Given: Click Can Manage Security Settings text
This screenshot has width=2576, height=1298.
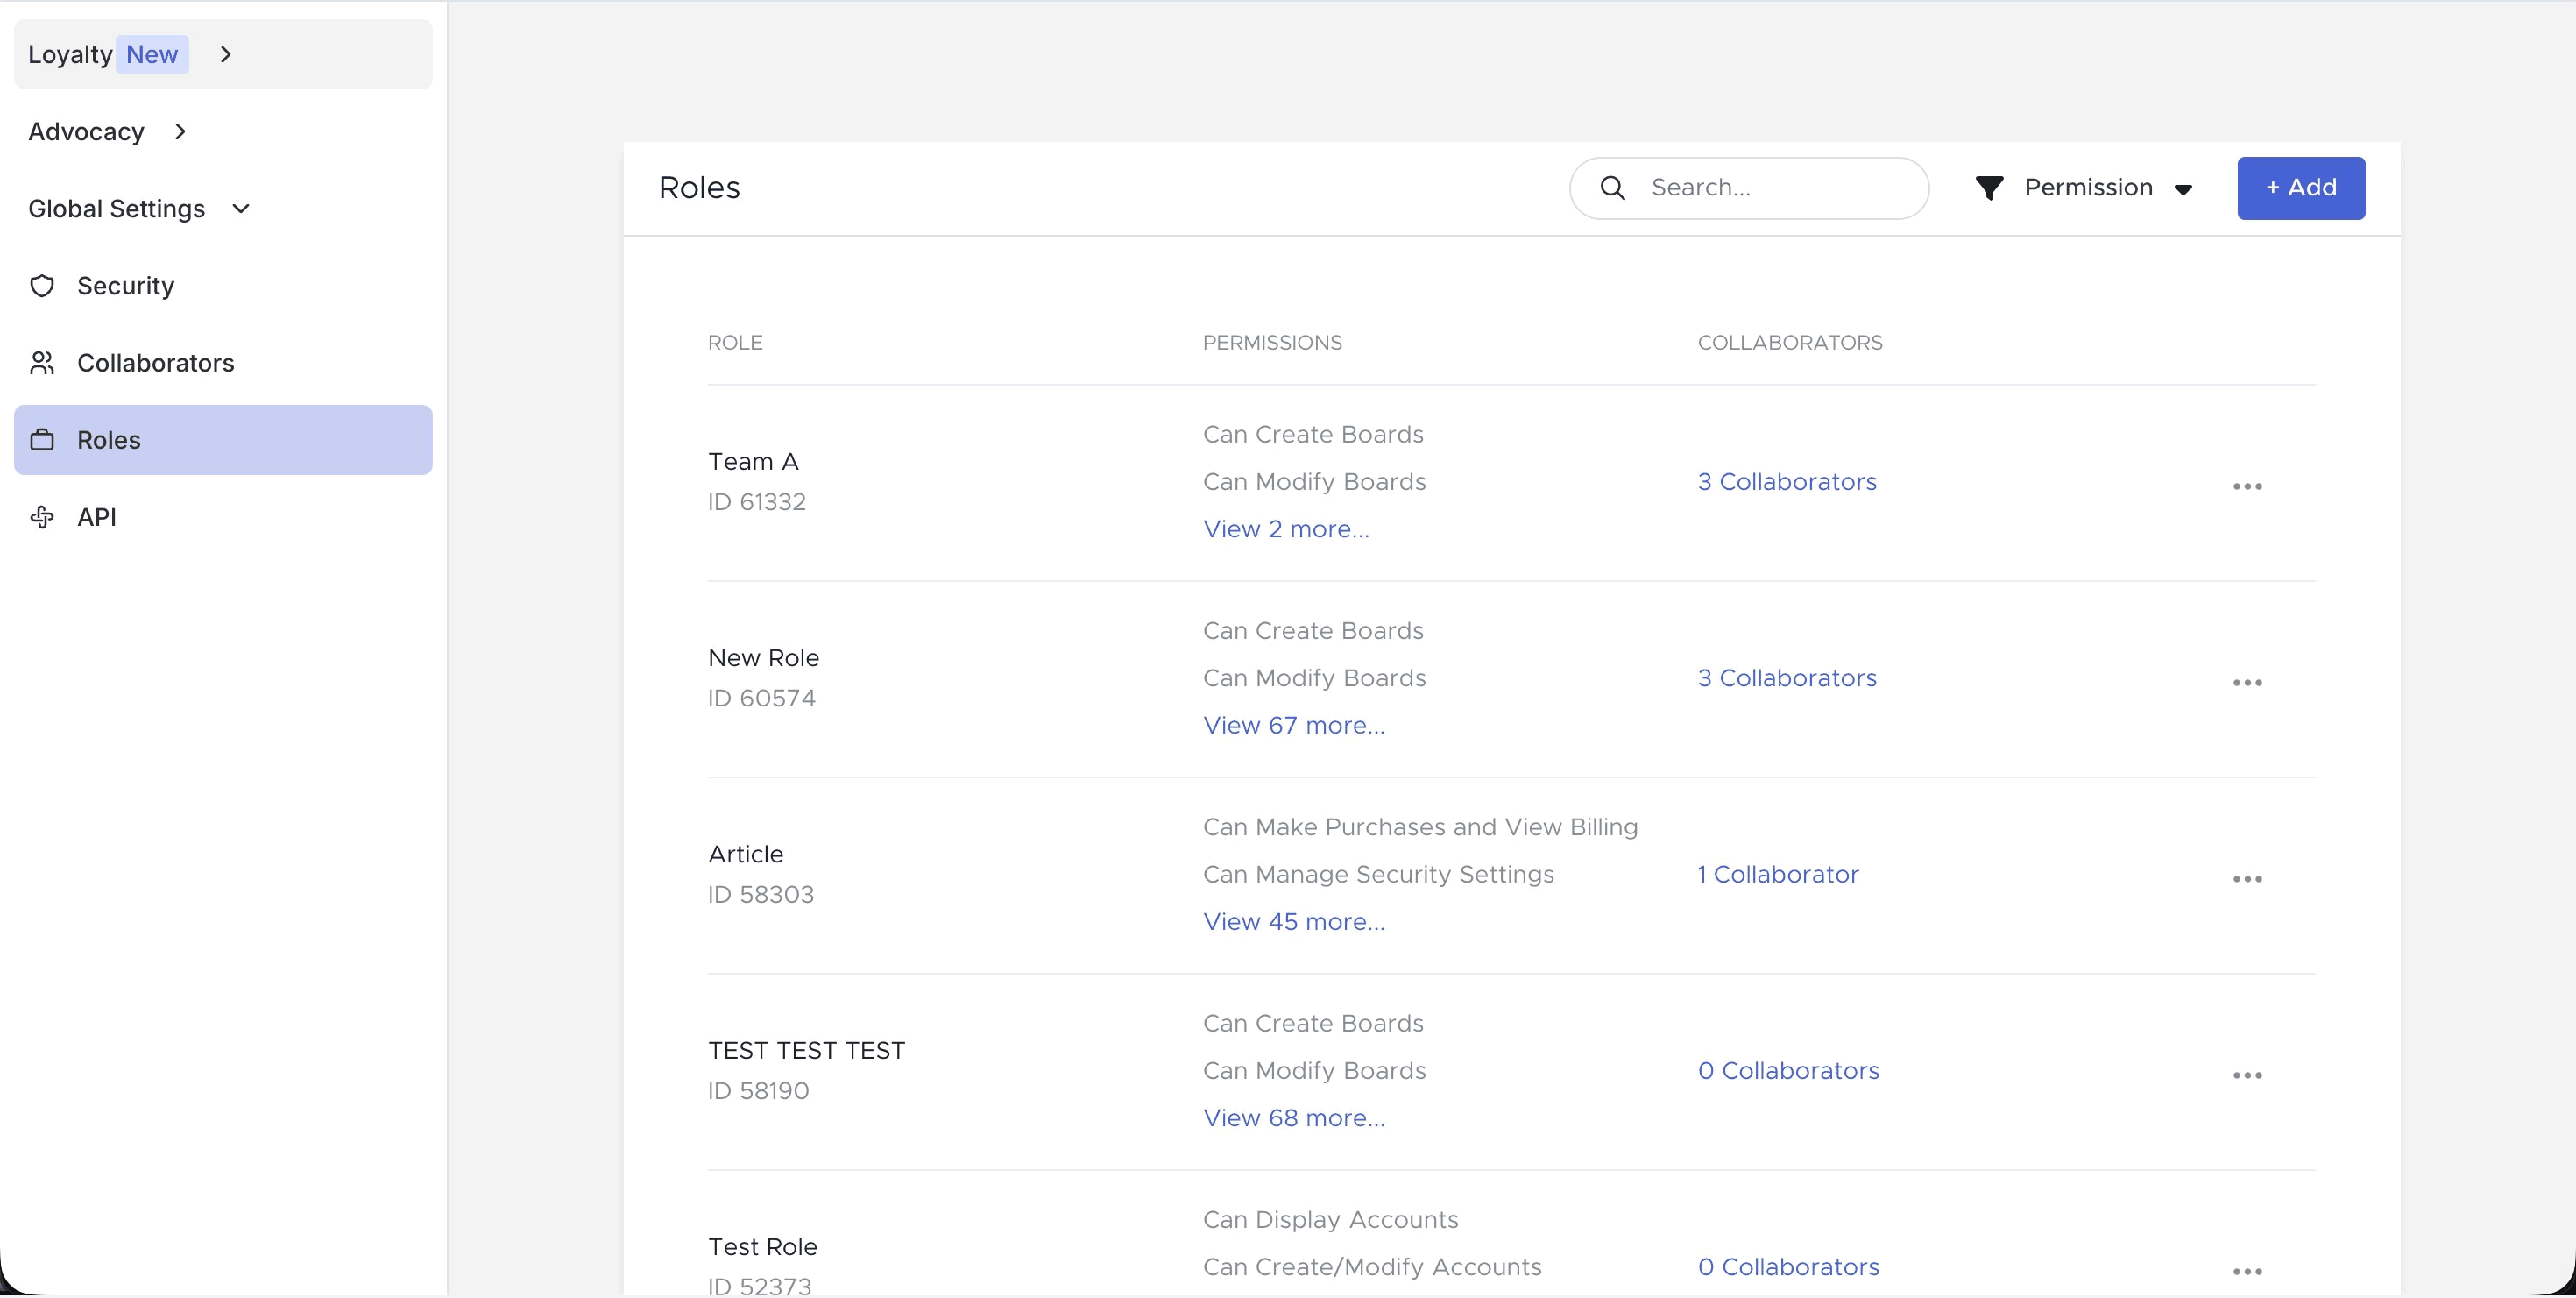Looking at the screenshot, I should [x=1378, y=874].
